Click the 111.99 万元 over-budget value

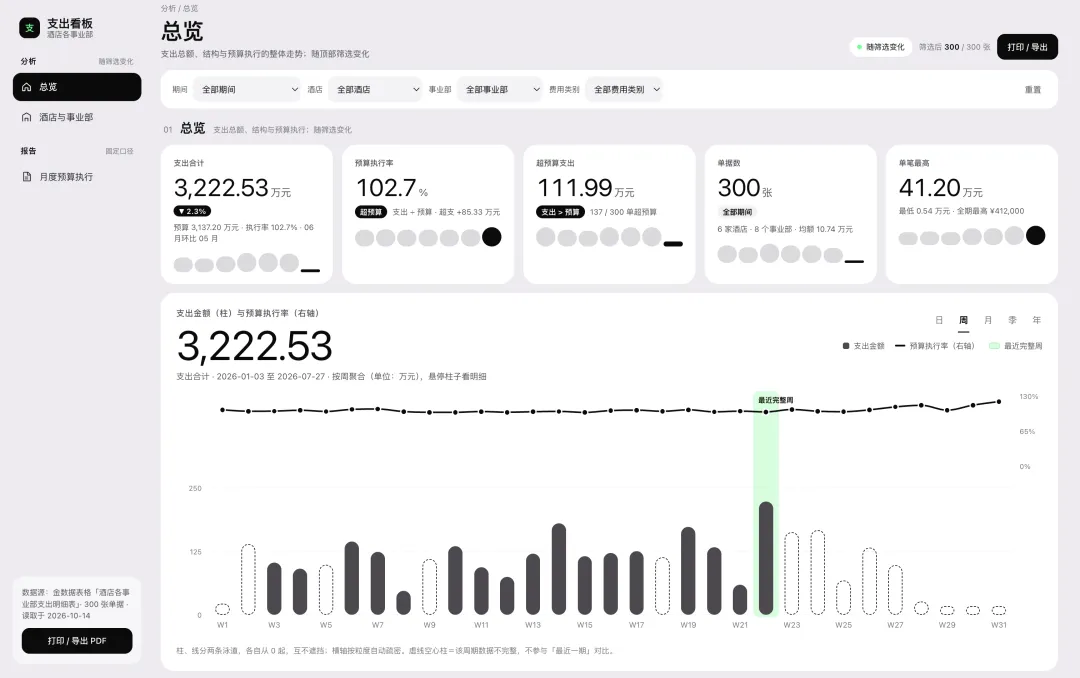585,187
